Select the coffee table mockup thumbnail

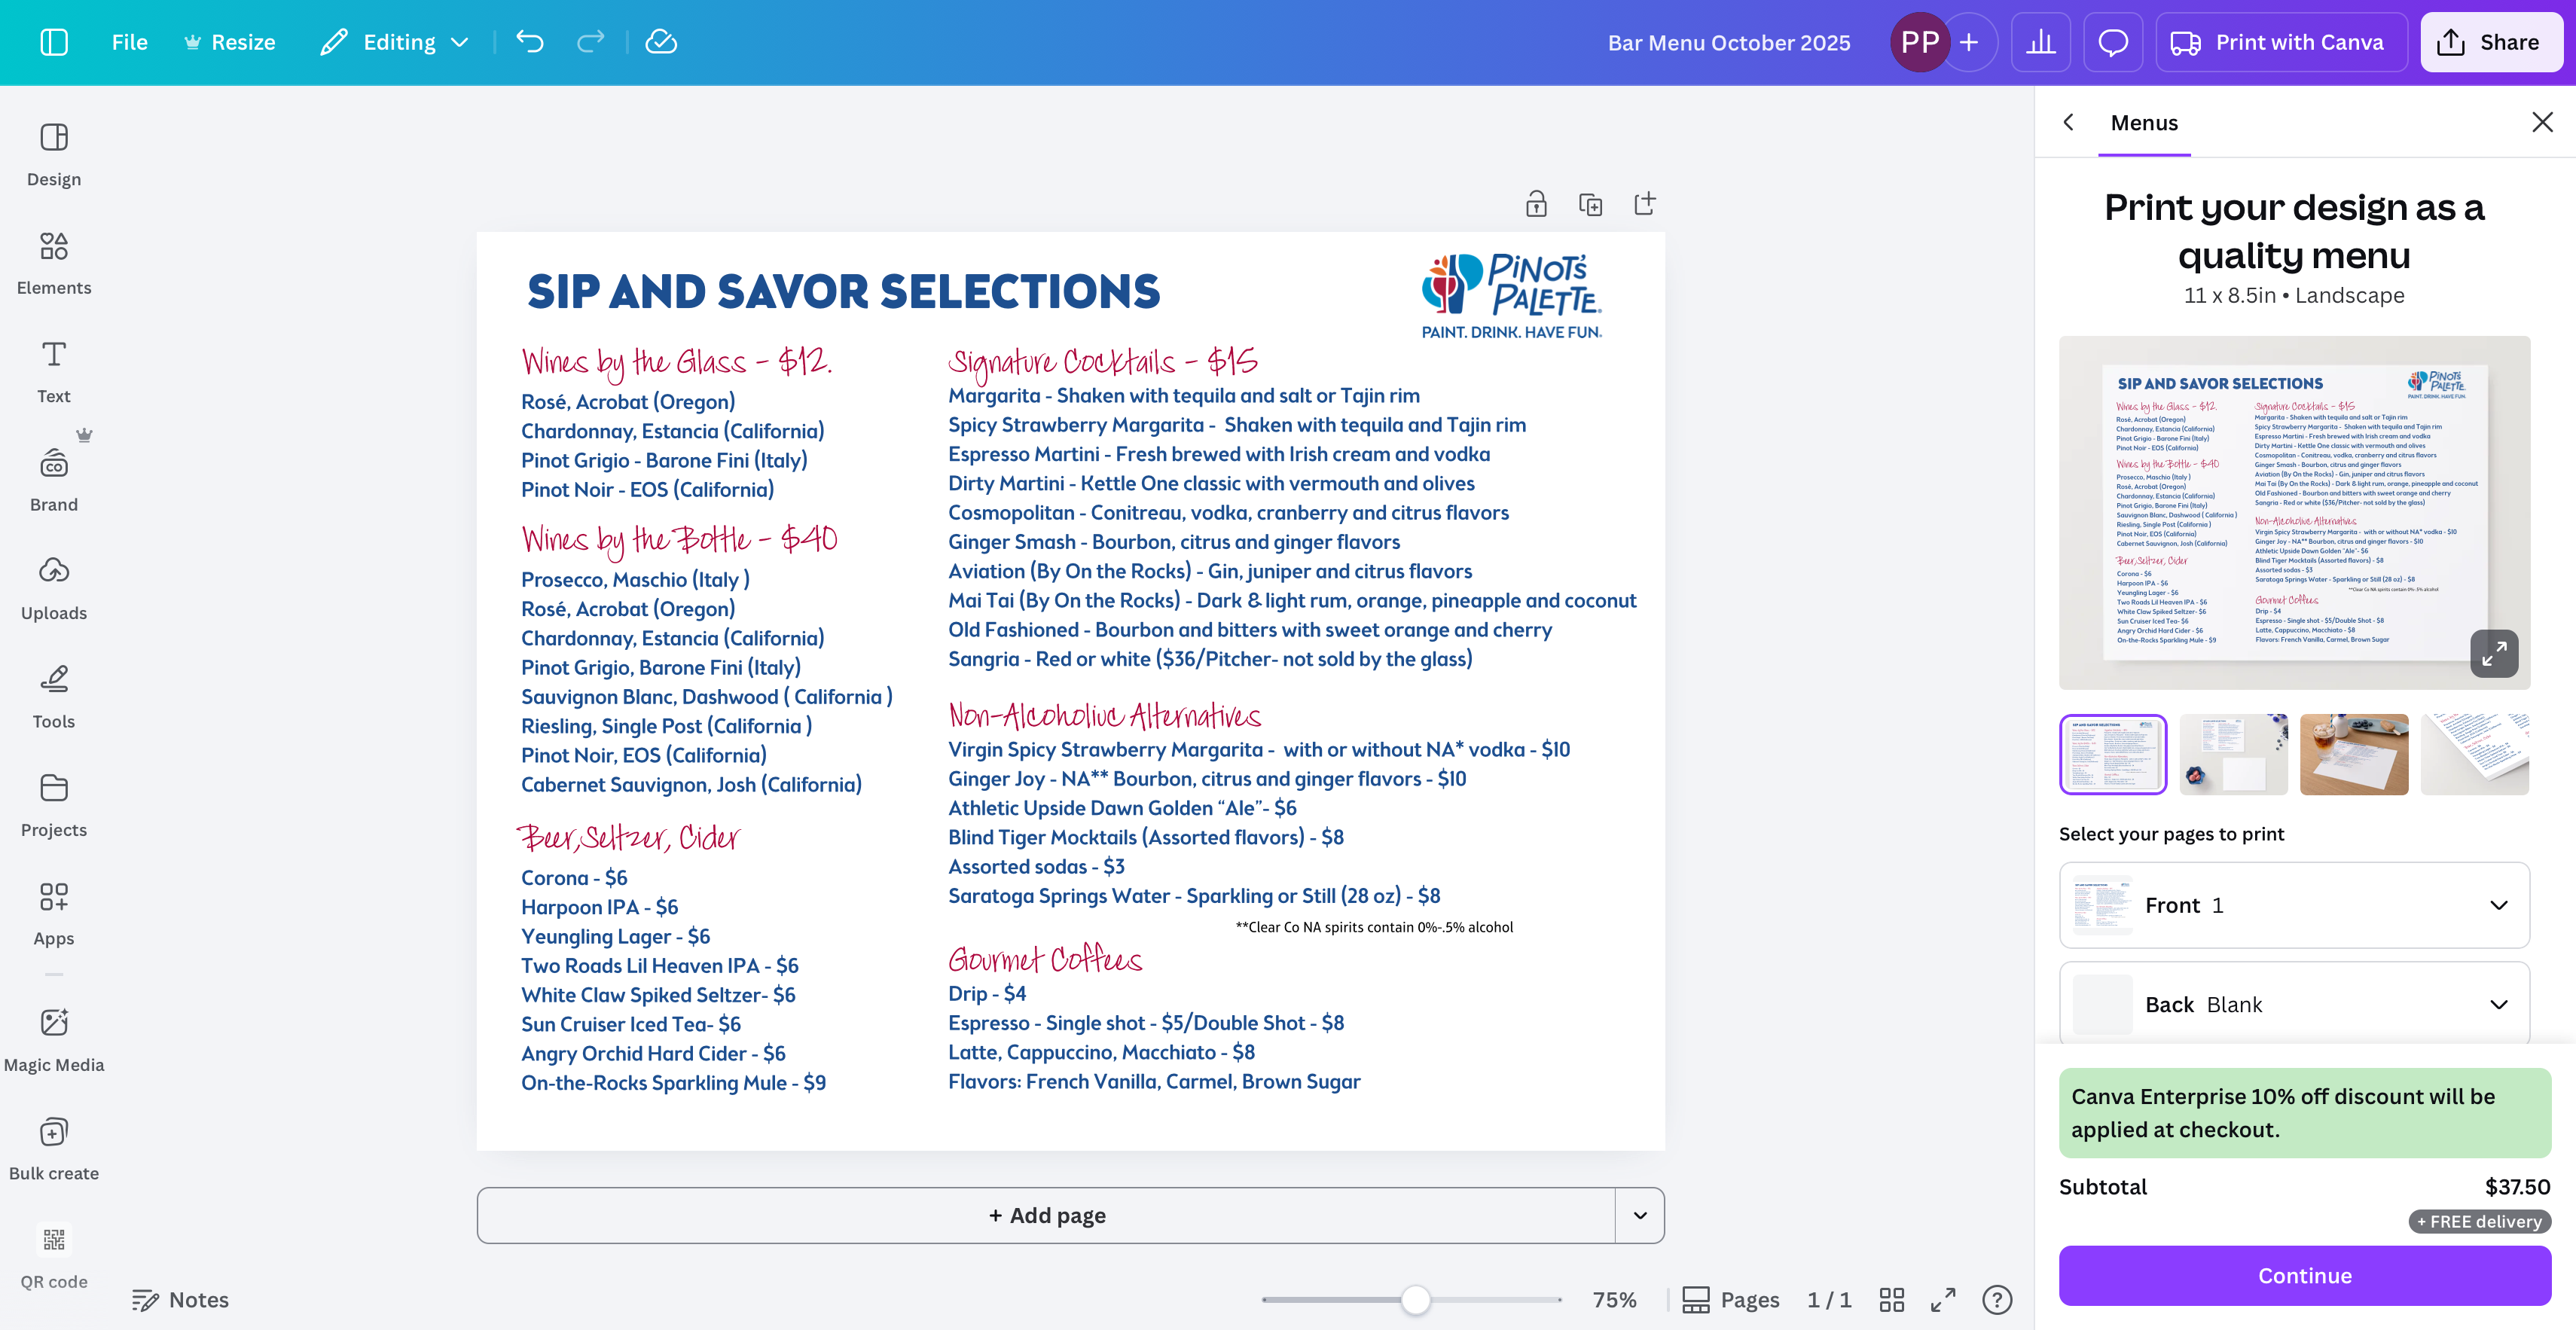point(2353,755)
